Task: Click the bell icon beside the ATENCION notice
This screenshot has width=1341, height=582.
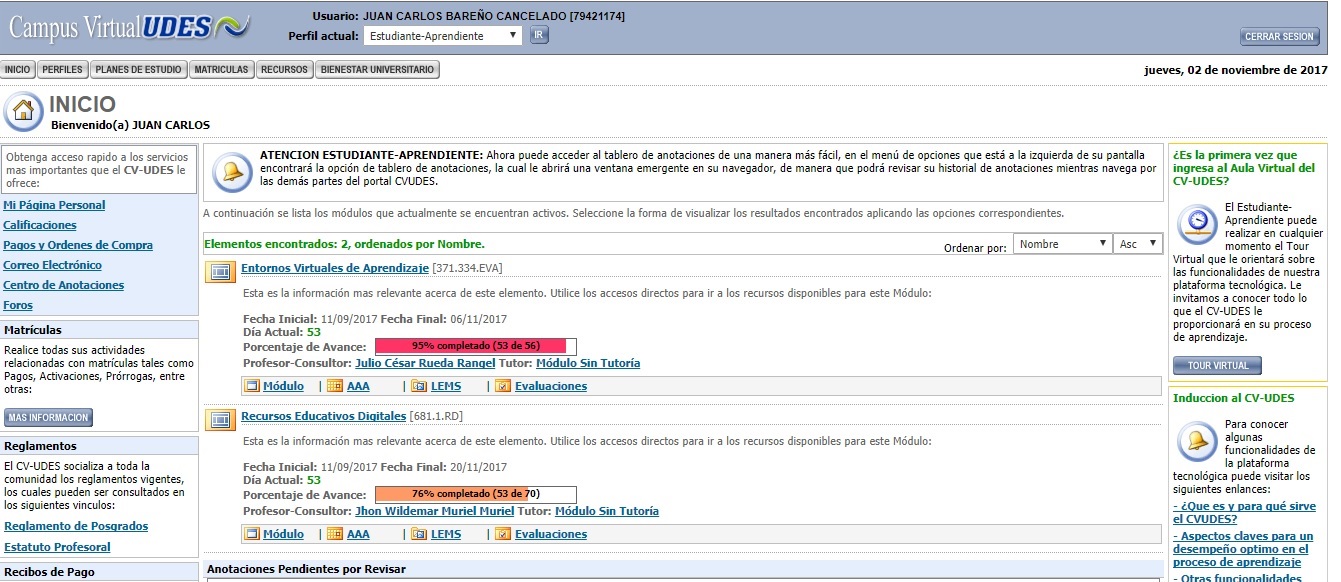Action: click(231, 171)
